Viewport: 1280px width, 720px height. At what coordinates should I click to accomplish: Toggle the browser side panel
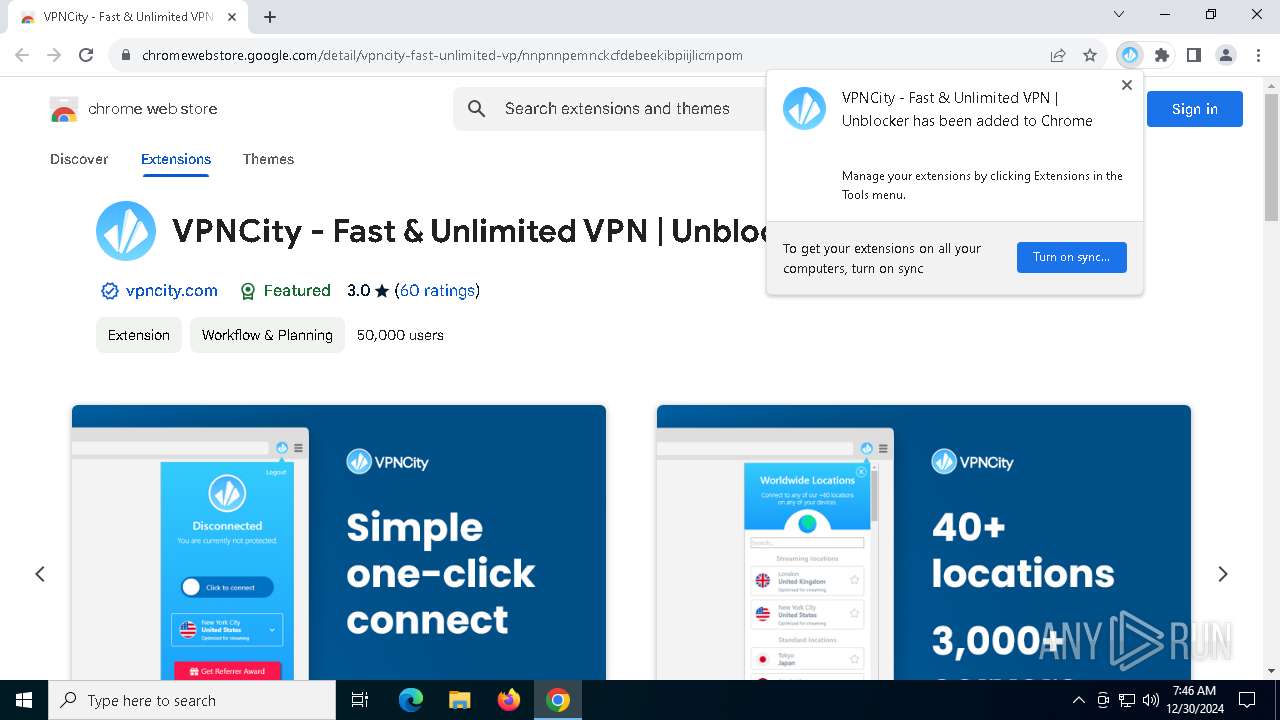point(1194,55)
